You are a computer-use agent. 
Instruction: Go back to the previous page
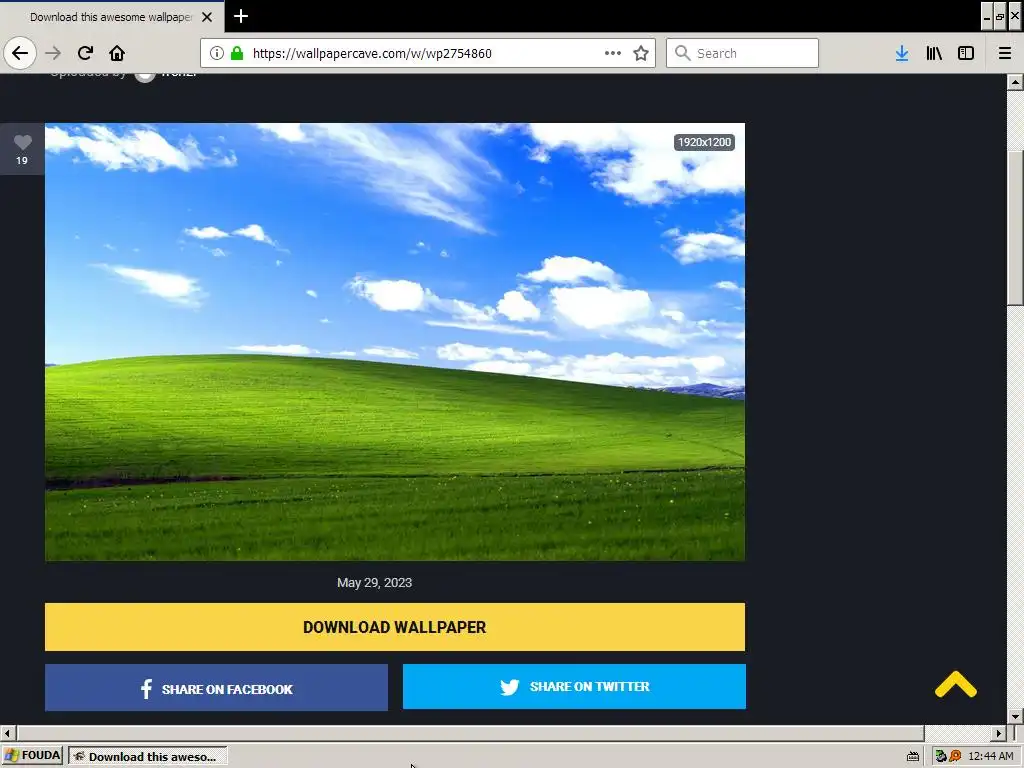click(20, 53)
